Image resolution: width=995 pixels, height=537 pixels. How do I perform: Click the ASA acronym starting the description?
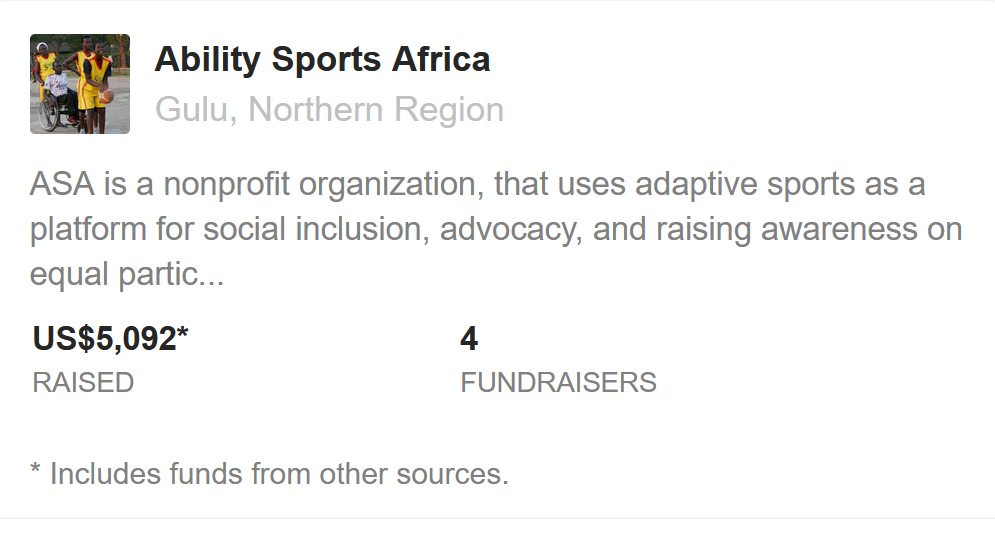pos(62,184)
